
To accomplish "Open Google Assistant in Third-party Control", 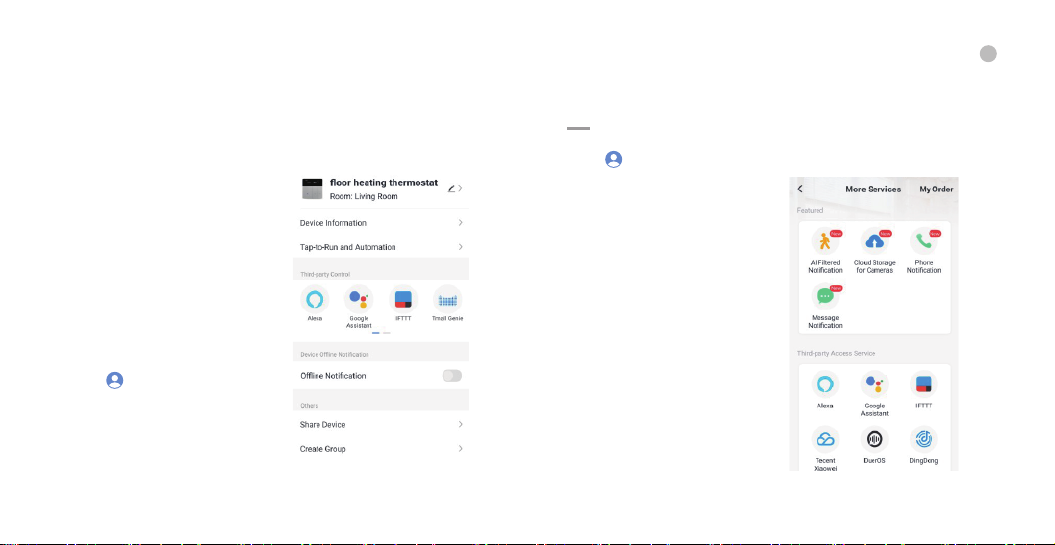I will click(358, 298).
